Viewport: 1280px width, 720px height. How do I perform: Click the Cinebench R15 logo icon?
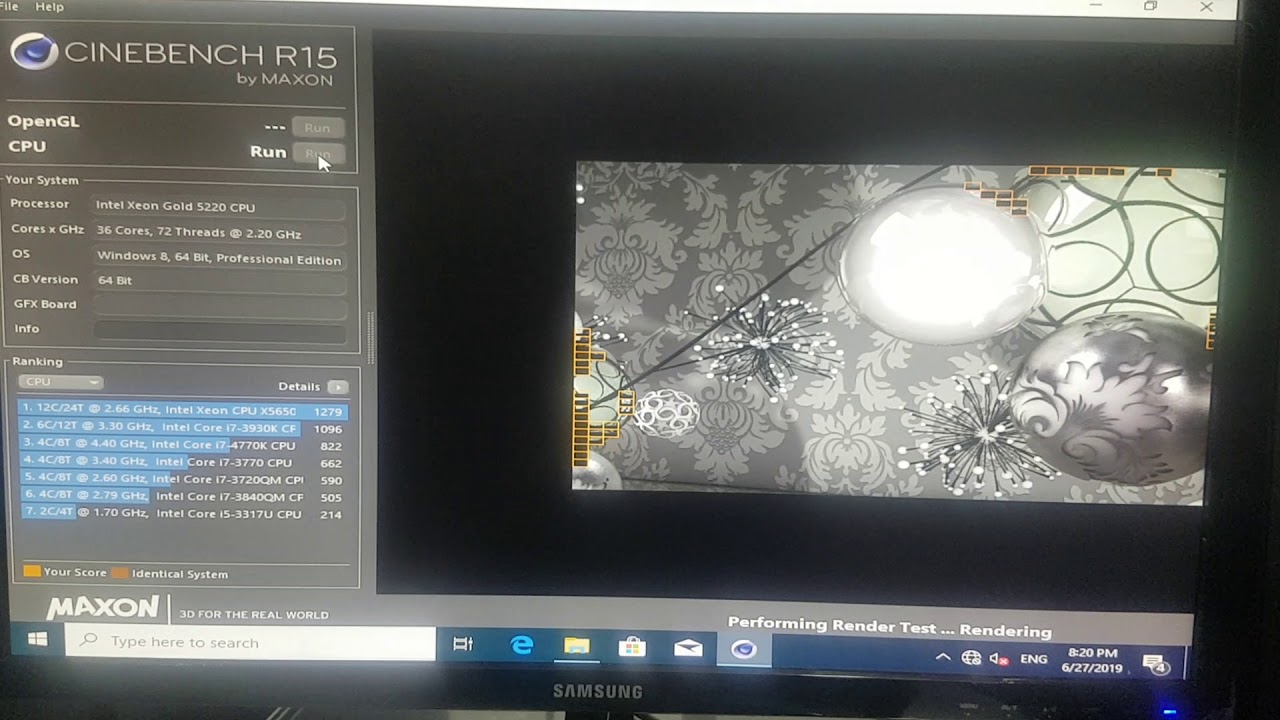click(34, 52)
